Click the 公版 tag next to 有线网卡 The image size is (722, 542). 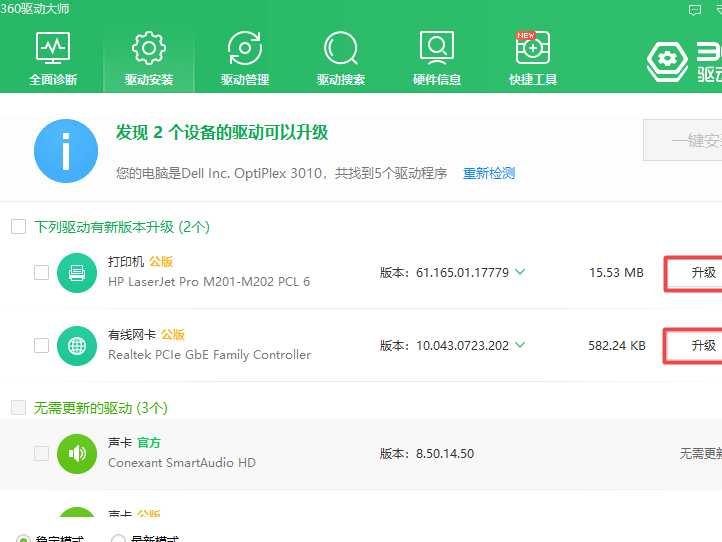click(x=173, y=334)
